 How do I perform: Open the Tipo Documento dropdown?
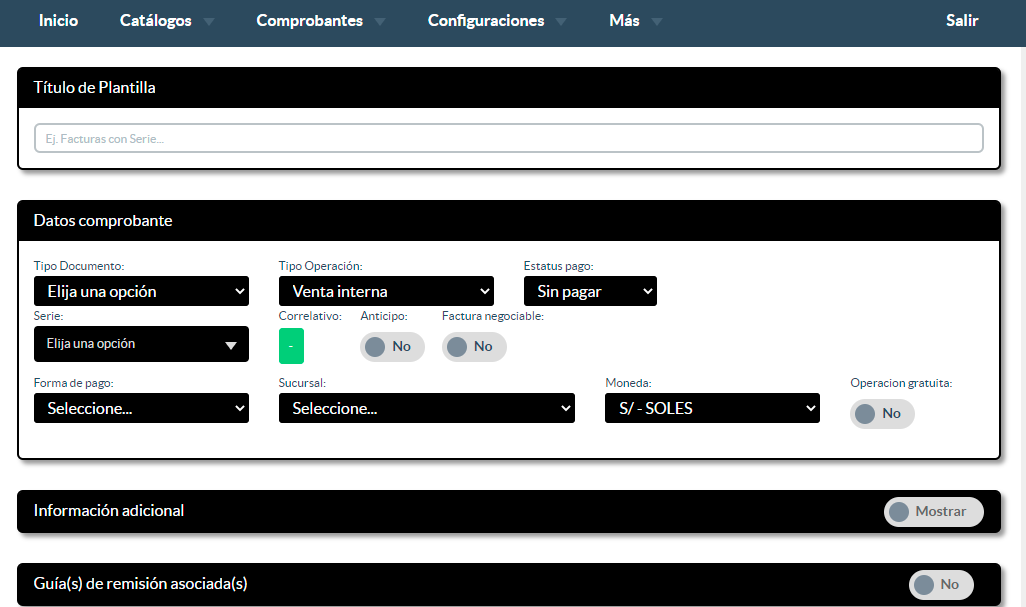tap(141, 292)
